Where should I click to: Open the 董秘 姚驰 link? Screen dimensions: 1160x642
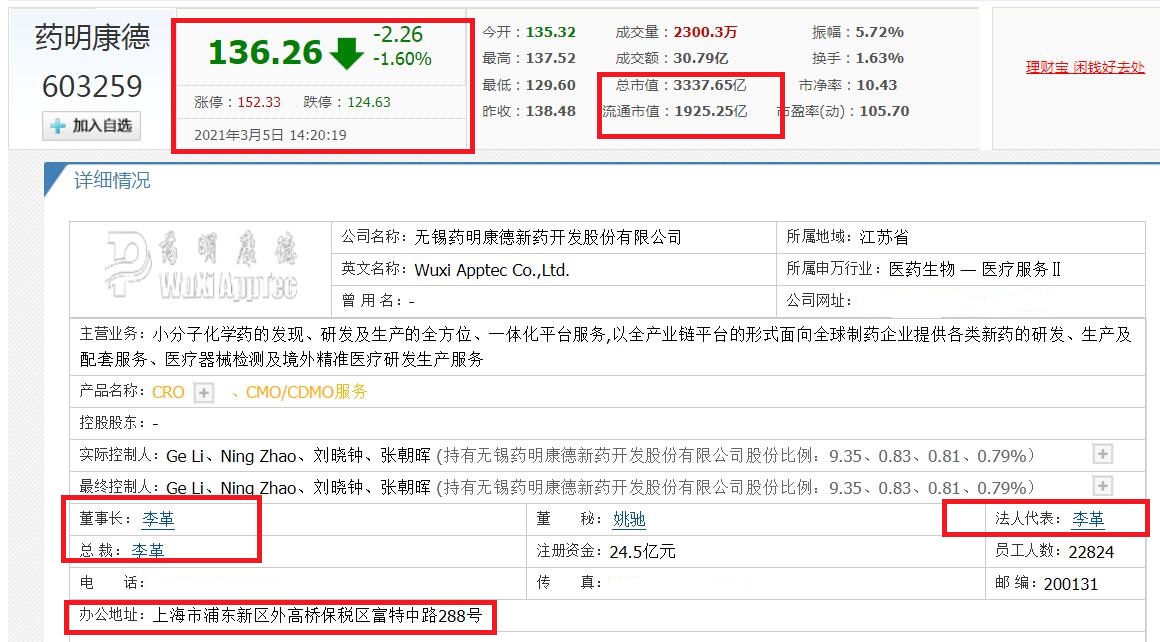tap(629, 519)
